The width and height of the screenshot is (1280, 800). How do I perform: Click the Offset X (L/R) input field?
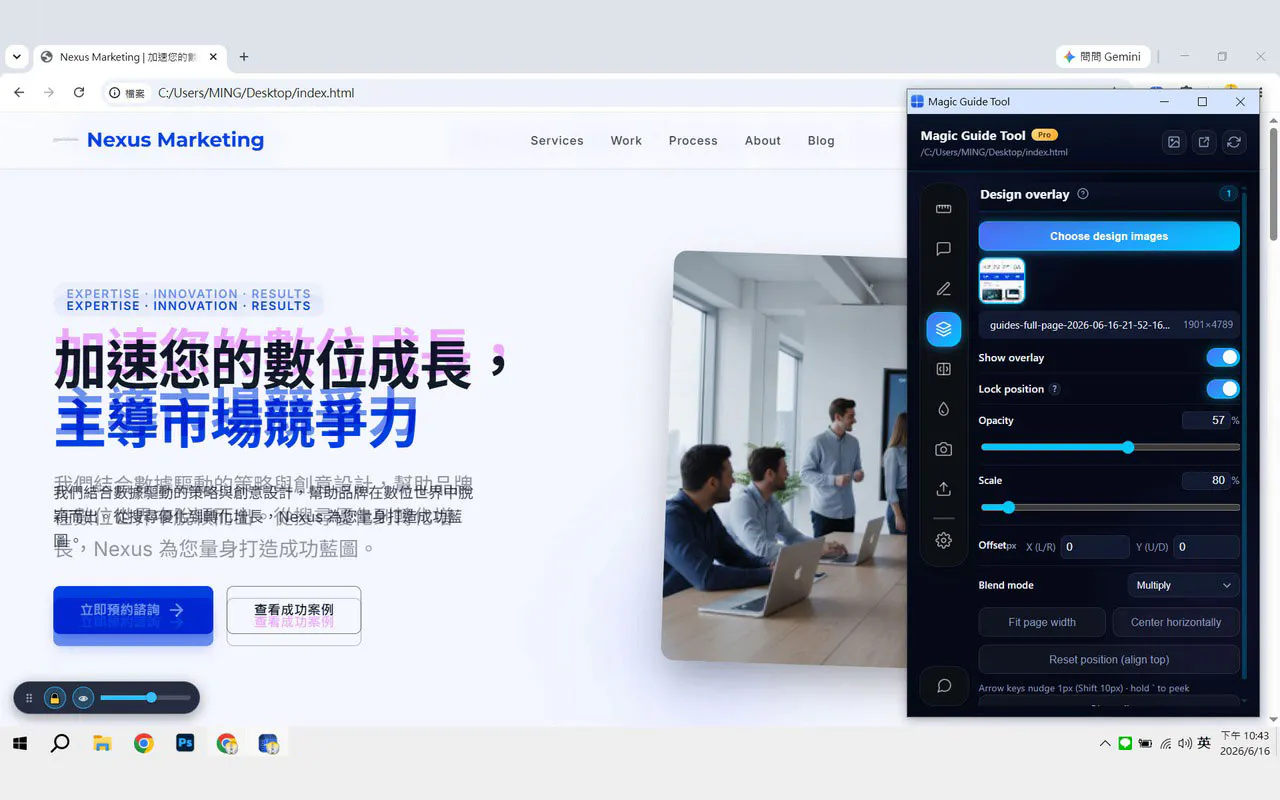pyautogui.click(x=1094, y=547)
